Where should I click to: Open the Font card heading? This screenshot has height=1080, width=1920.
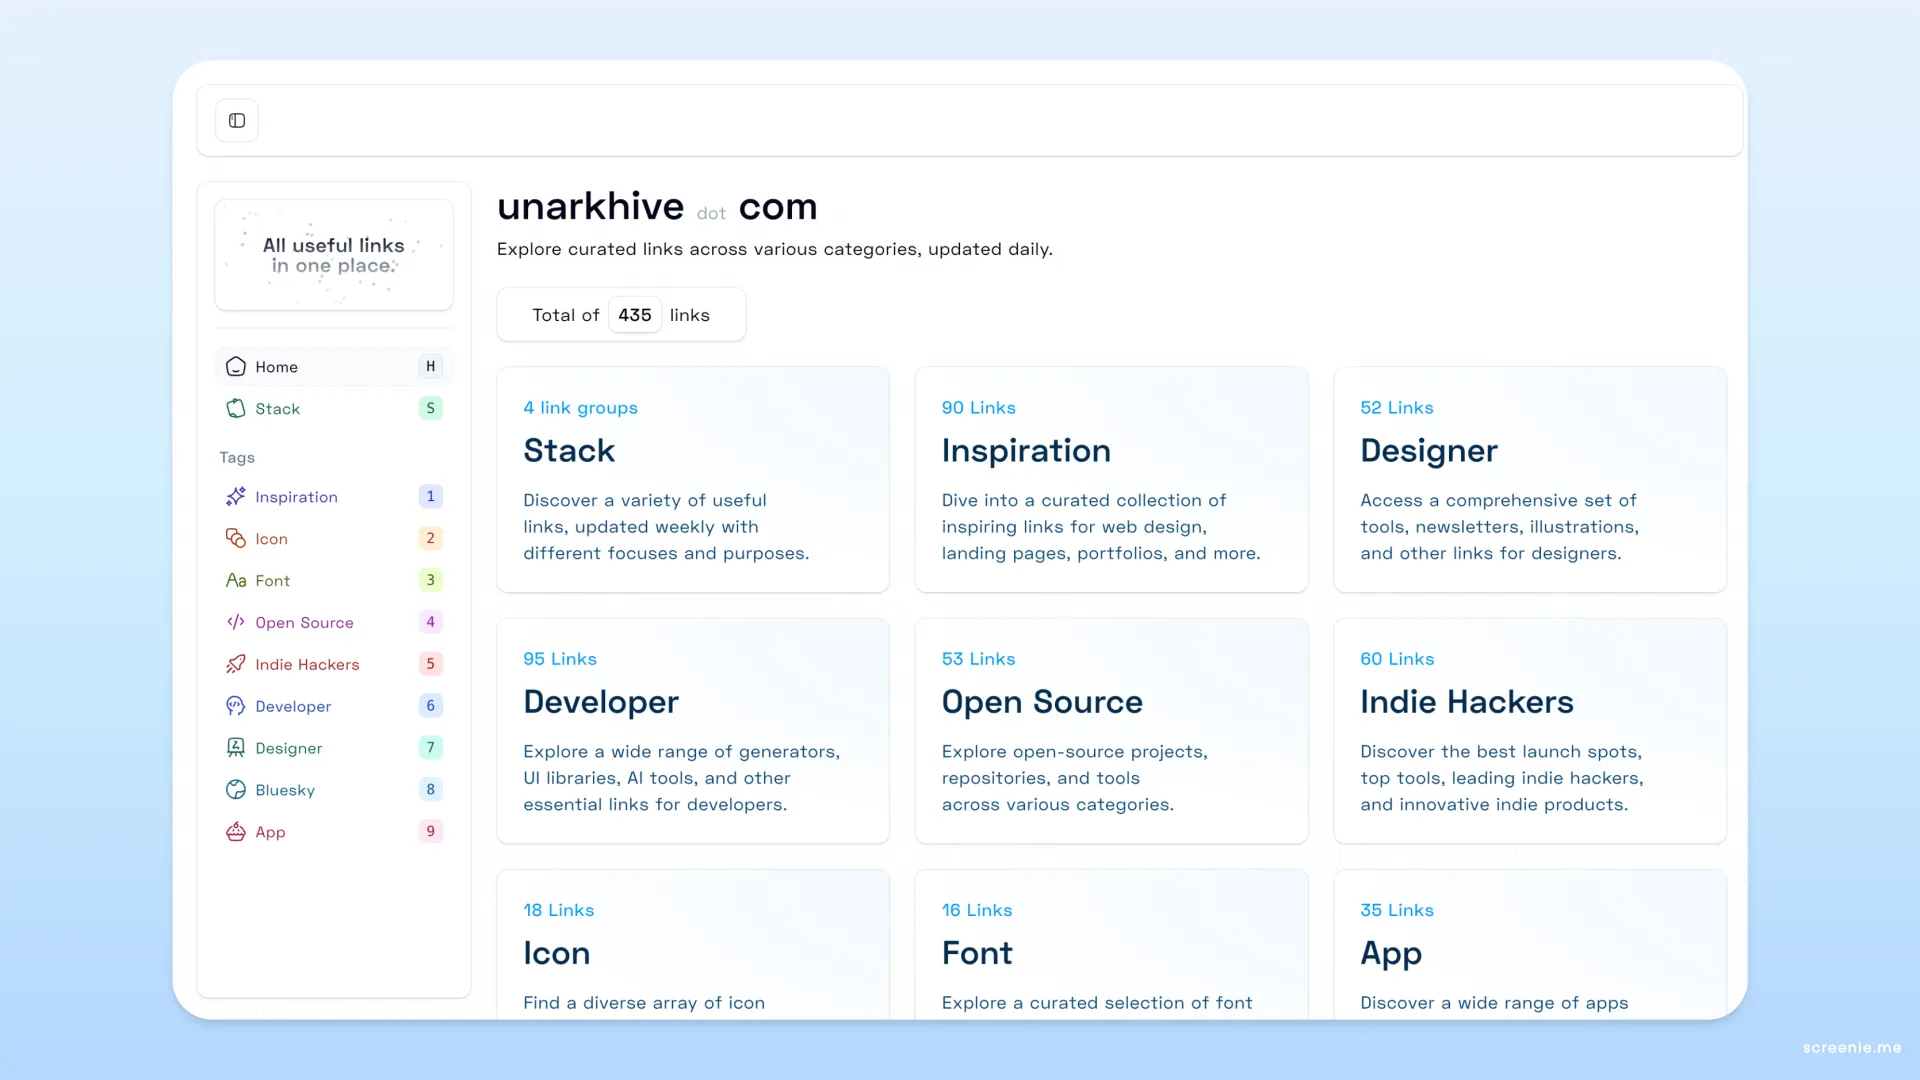(977, 953)
